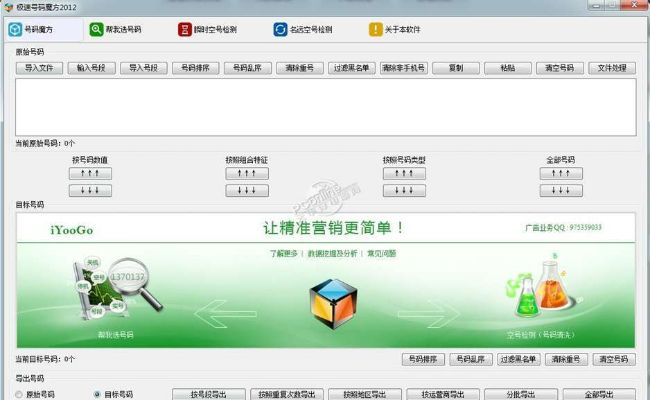
Task: Open the 数据挖掘及分析 link
Action: coord(332,253)
